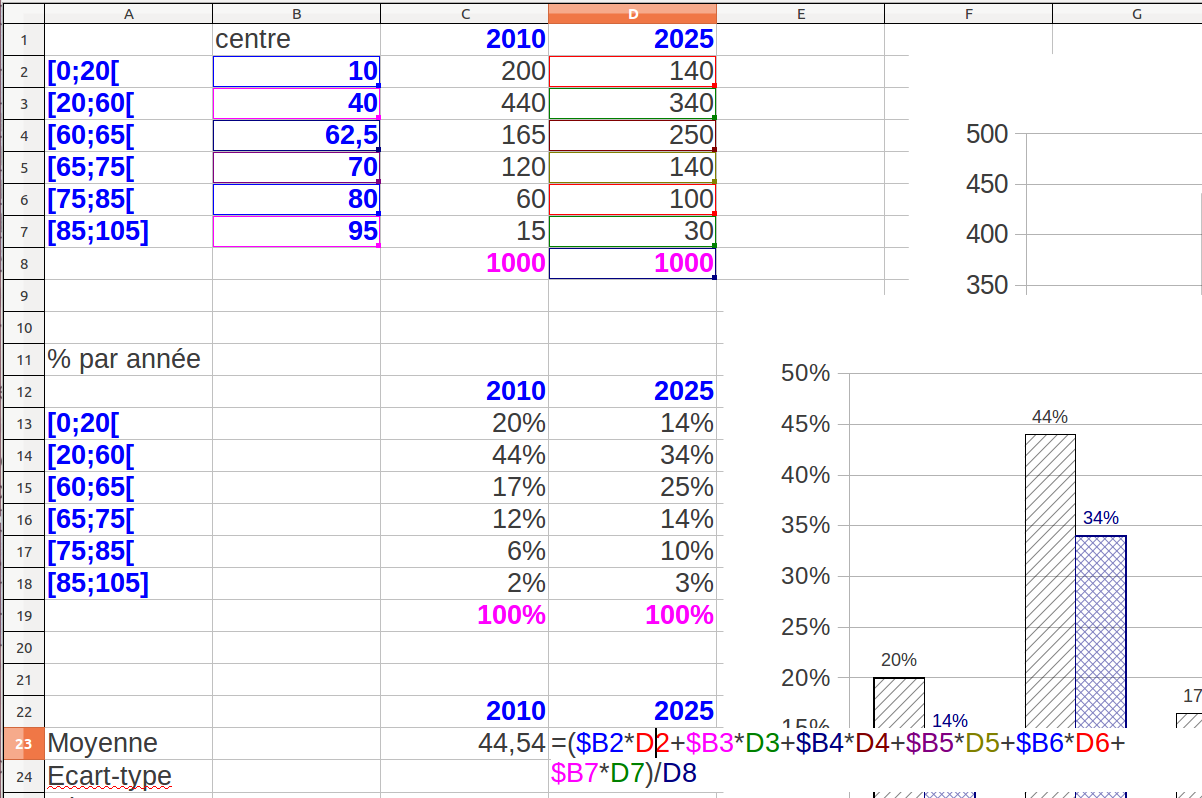Select the row 8 header
The width and height of the screenshot is (1202, 798).
pos(22,263)
